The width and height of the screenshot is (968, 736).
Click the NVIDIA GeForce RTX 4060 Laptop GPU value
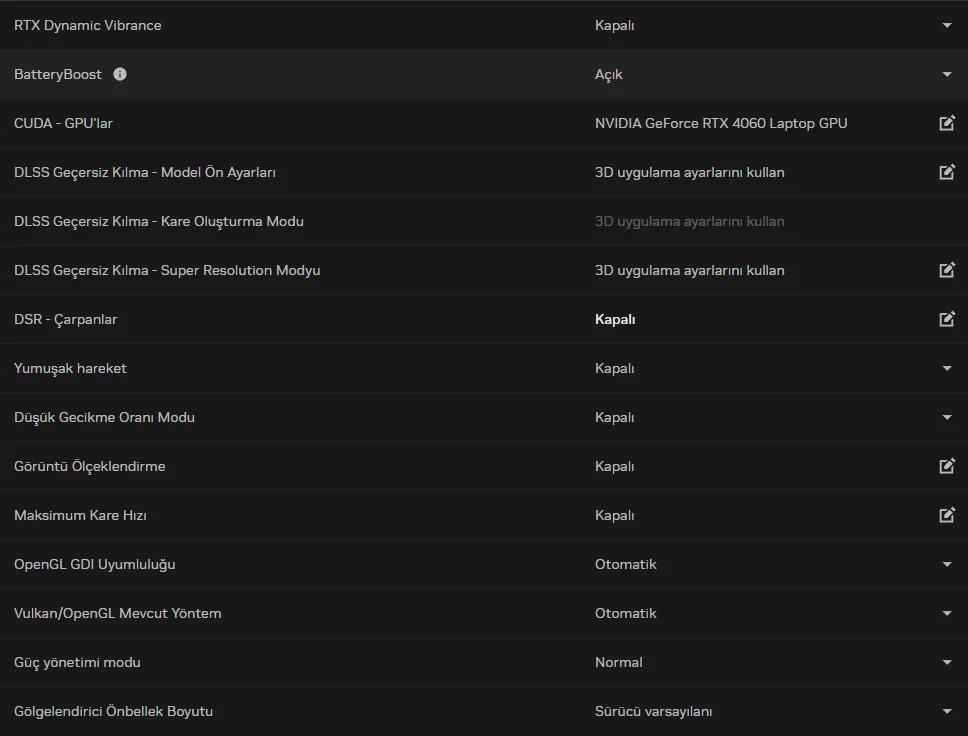pyautogui.click(x=720, y=123)
